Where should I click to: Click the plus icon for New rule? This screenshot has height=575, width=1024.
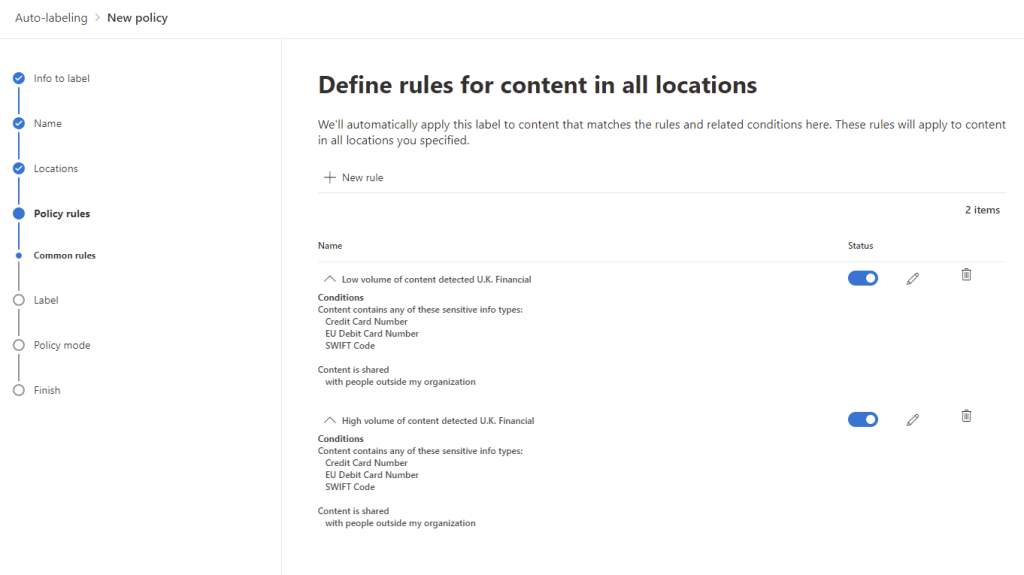(x=330, y=178)
